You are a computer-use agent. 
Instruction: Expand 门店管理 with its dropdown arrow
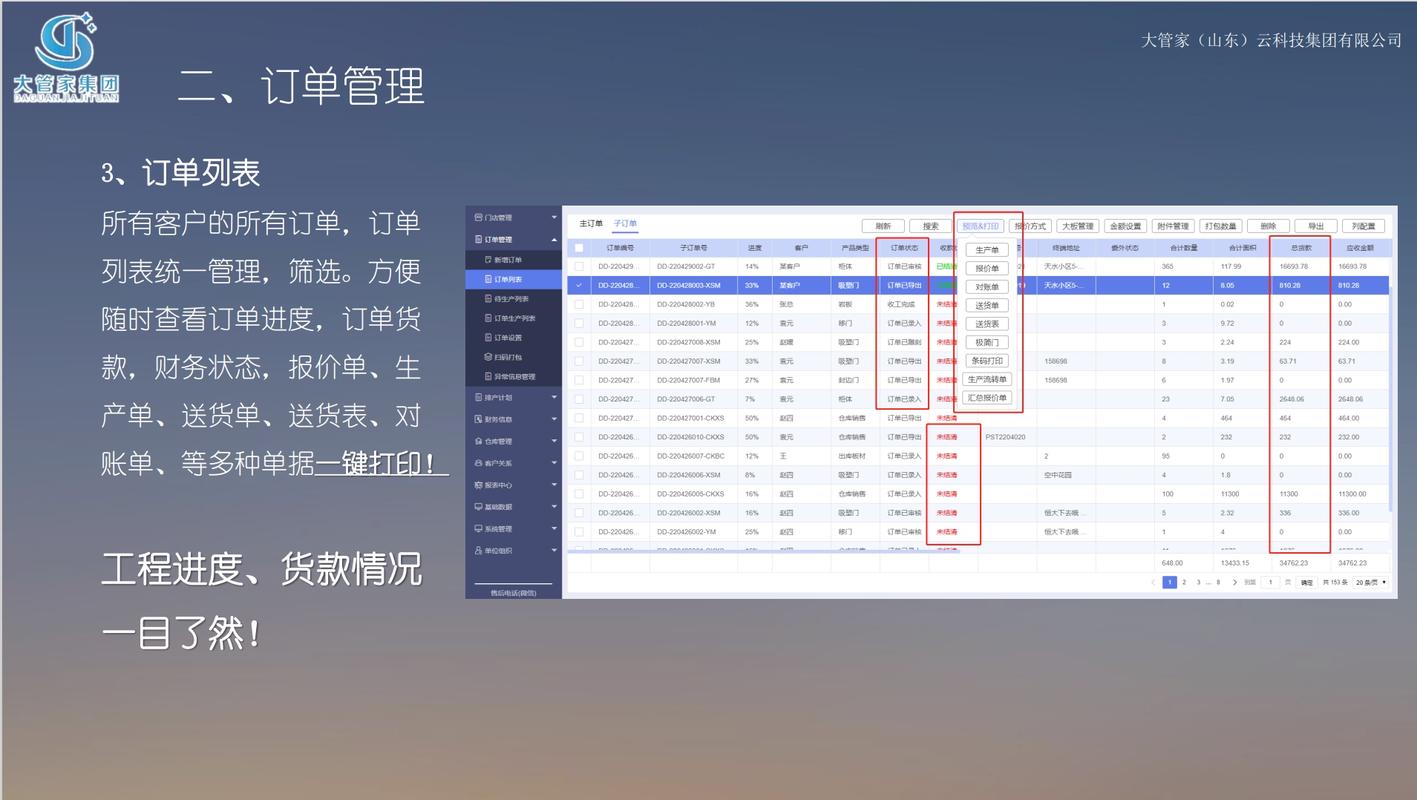(554, 217)
